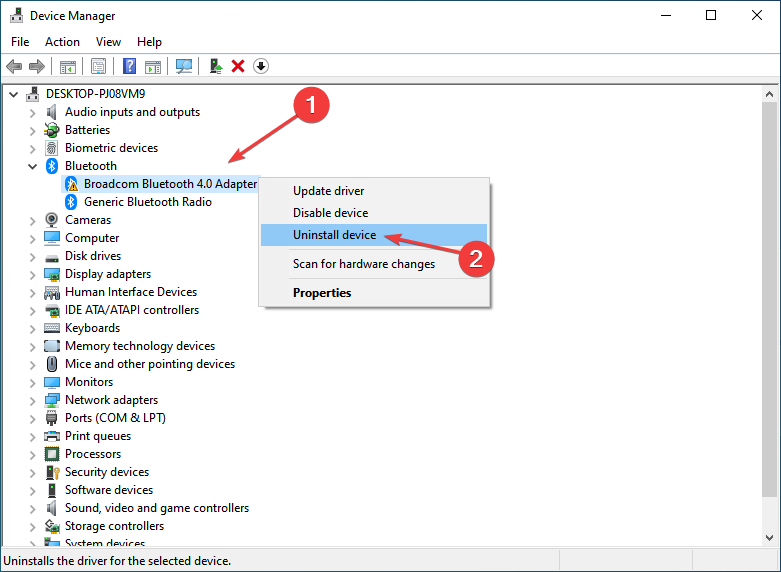Image resolution: width=781 pixels, height=572 pixels.
Task: Expand the Monitors category chevron
Action: (x=32, y=382)
